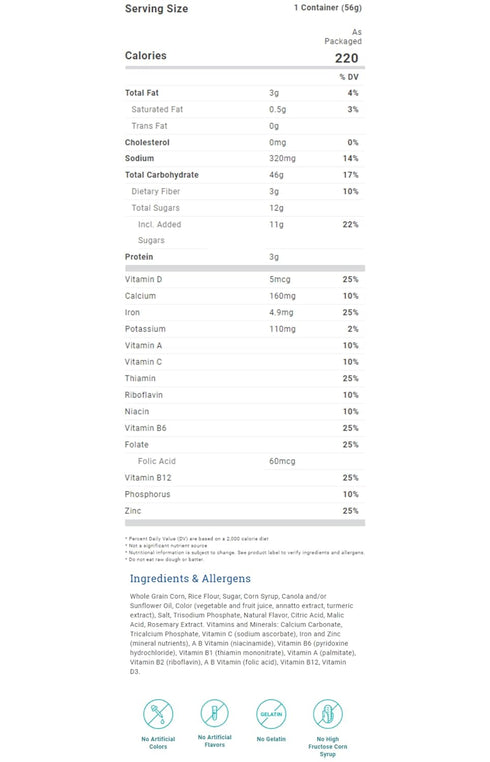Click the 220 calories value
The image size is (490, 762).
click(347, 58)
